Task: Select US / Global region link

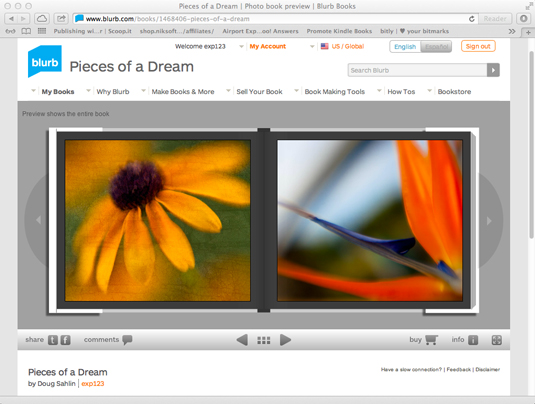Action: pyautogui.click(x=348, y=46)
